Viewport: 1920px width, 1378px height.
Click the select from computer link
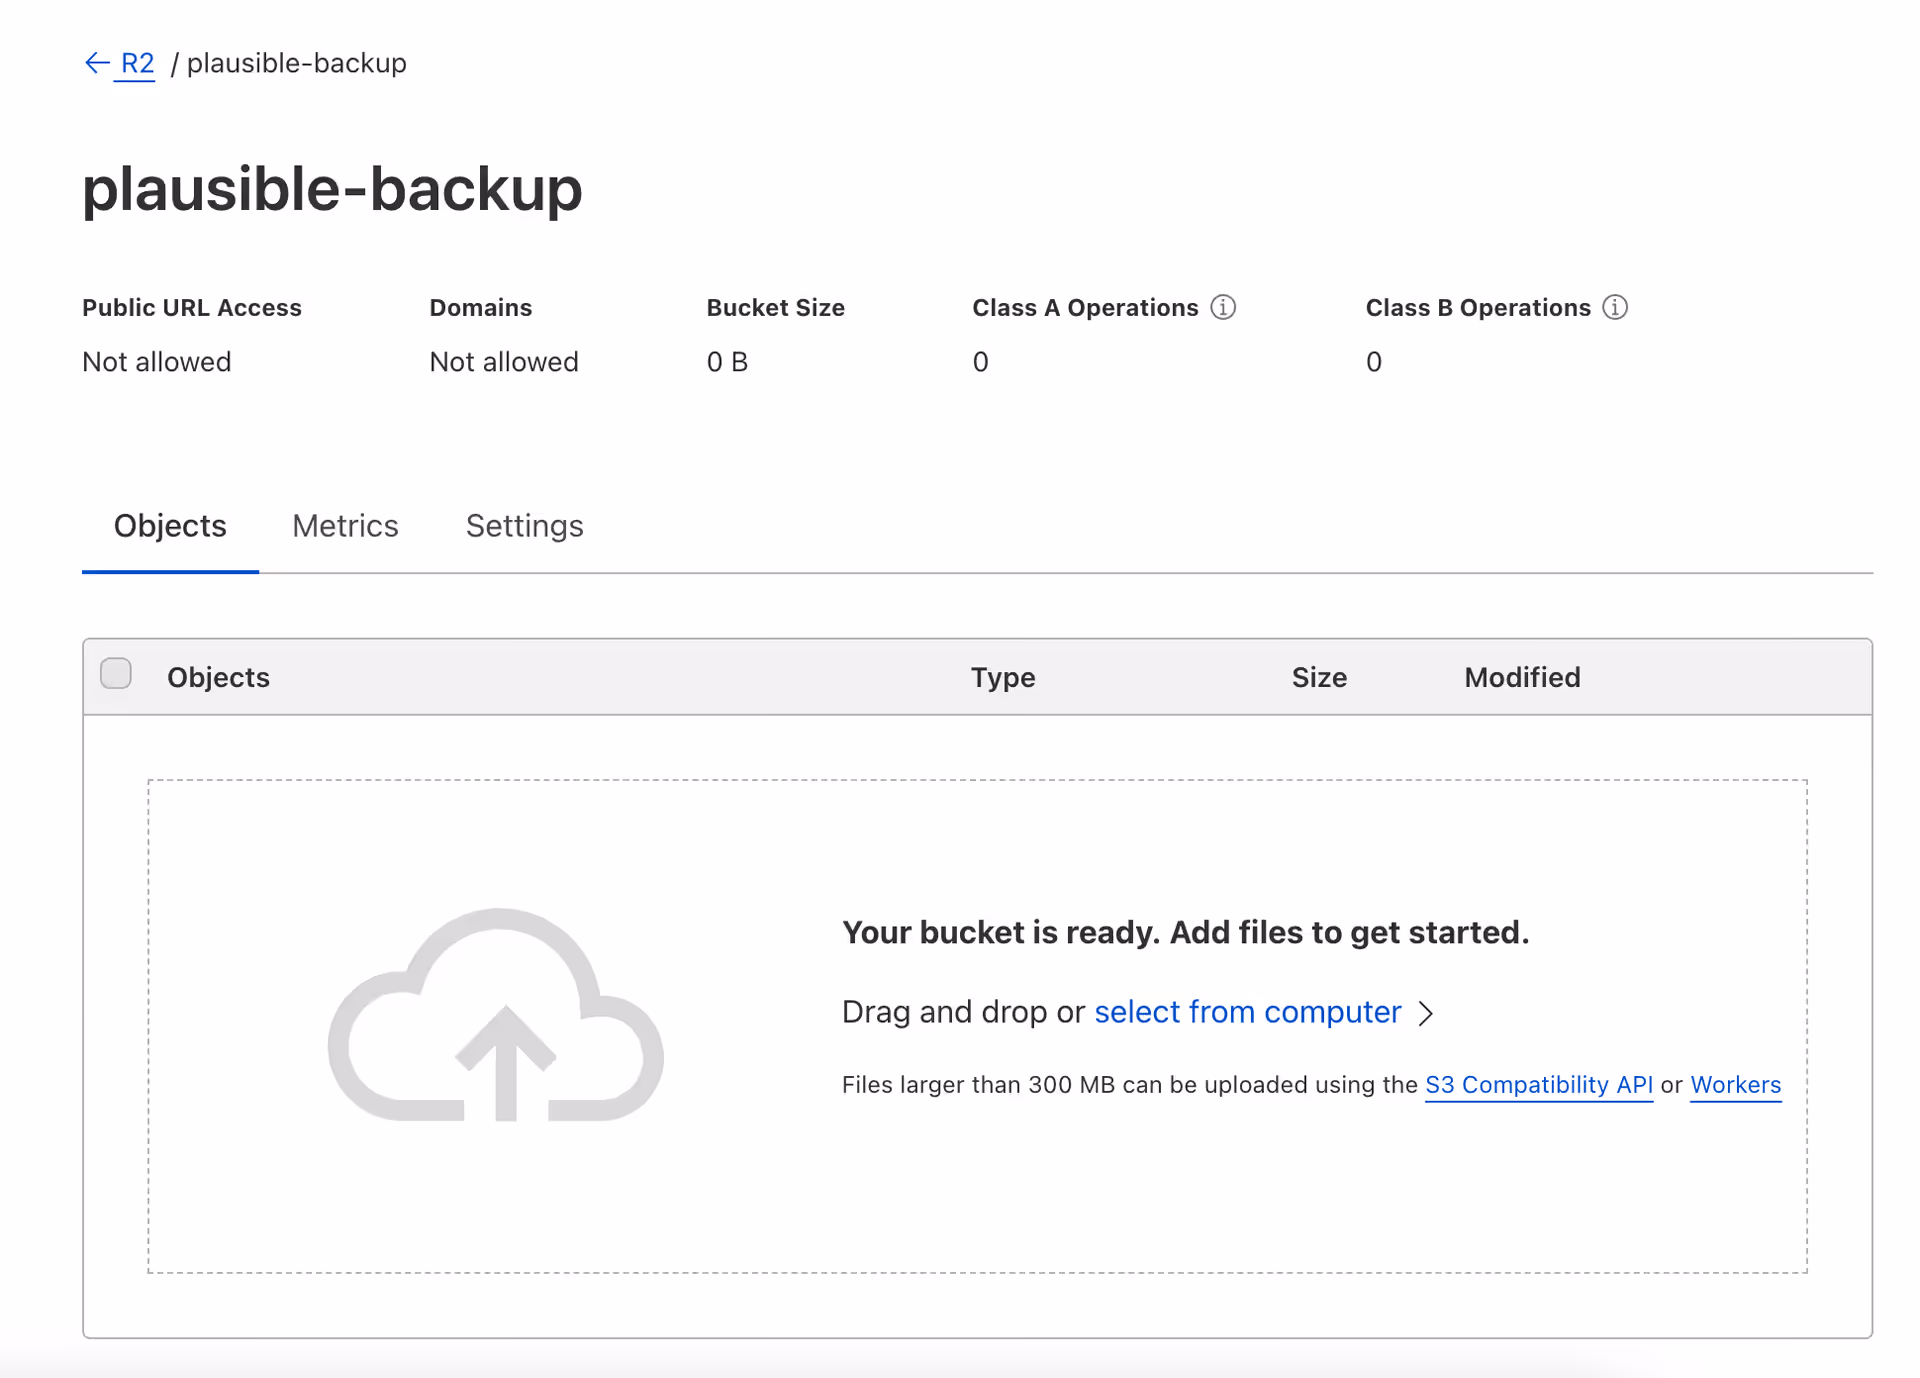pos(1247,1012)
